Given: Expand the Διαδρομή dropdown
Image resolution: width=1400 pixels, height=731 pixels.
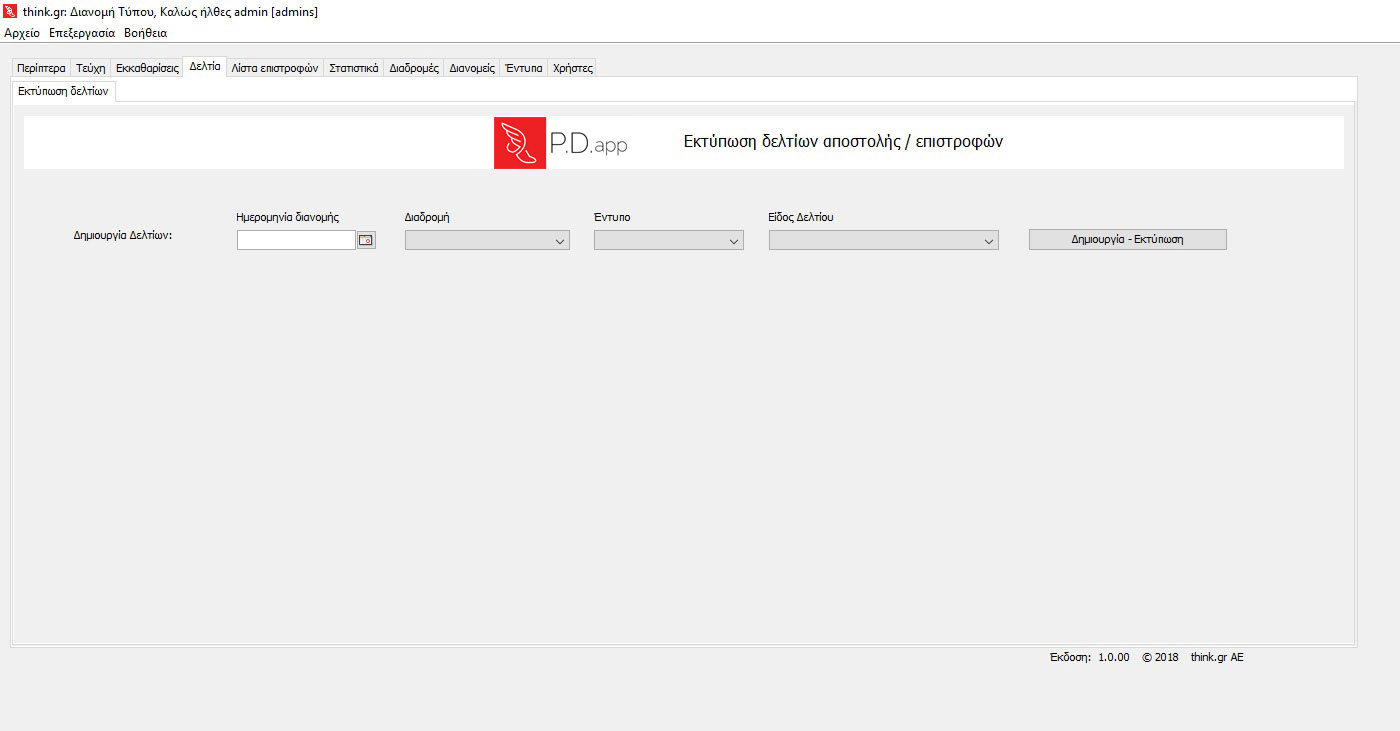Looking at the screenshot, I should pos(487,241).
